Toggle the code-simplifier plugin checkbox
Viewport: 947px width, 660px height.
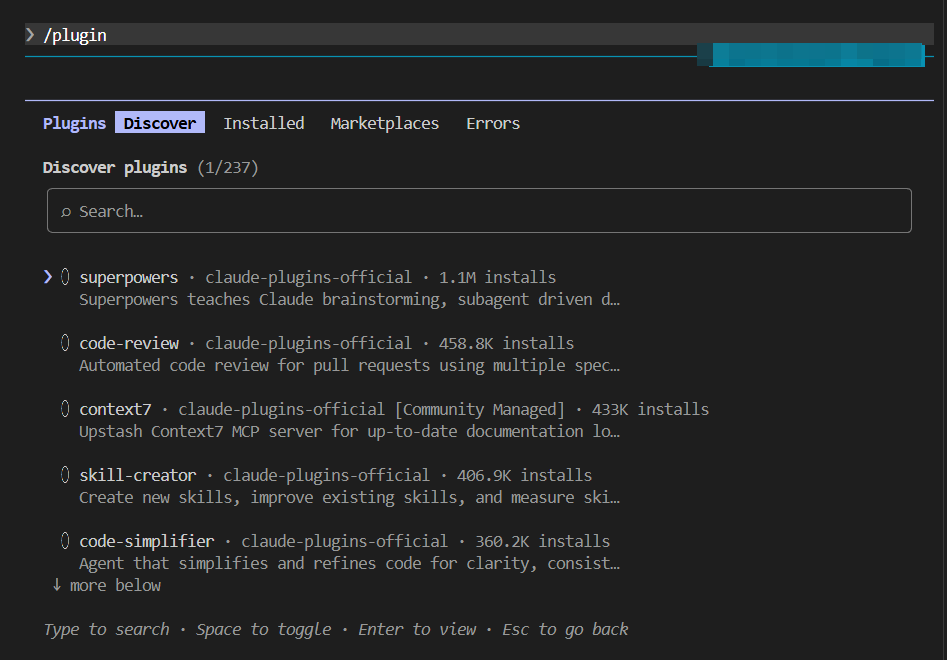(65, 541)
